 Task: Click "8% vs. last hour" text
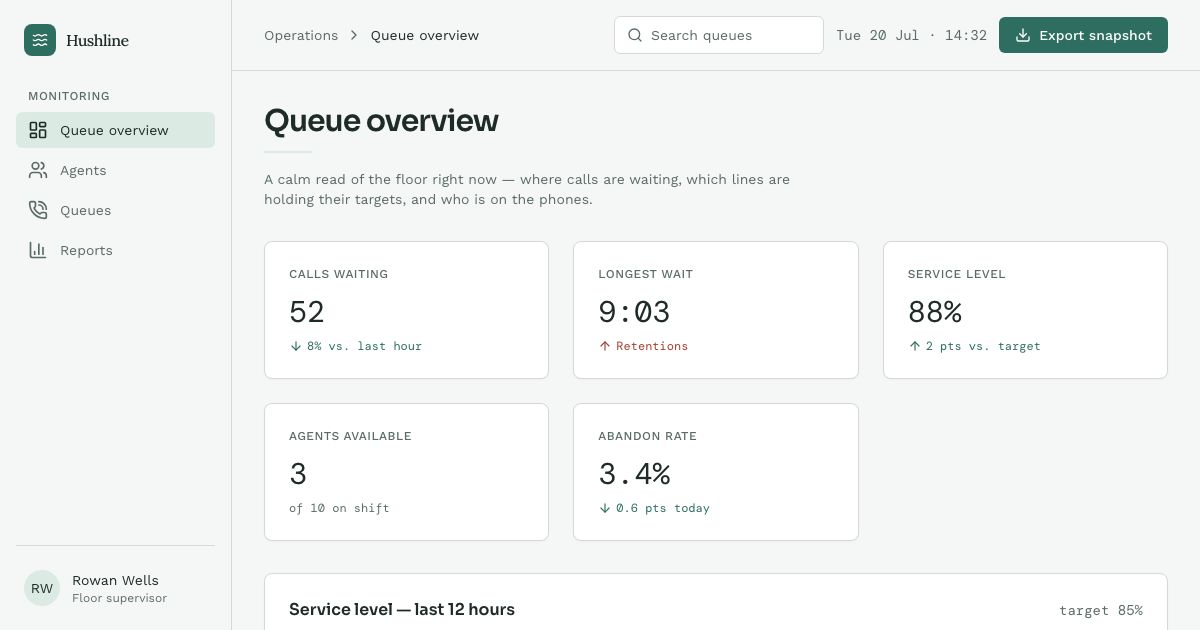click(364, 346)
